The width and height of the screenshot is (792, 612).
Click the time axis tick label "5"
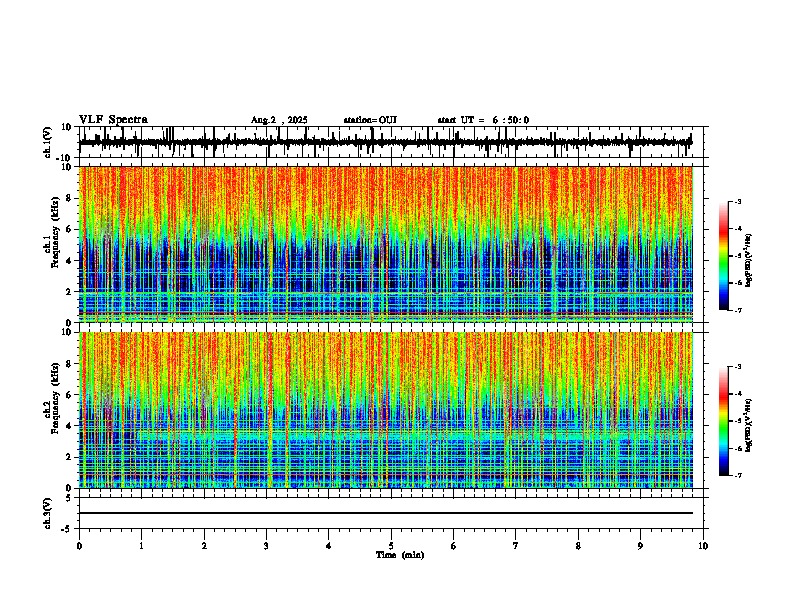coord(391,546)
